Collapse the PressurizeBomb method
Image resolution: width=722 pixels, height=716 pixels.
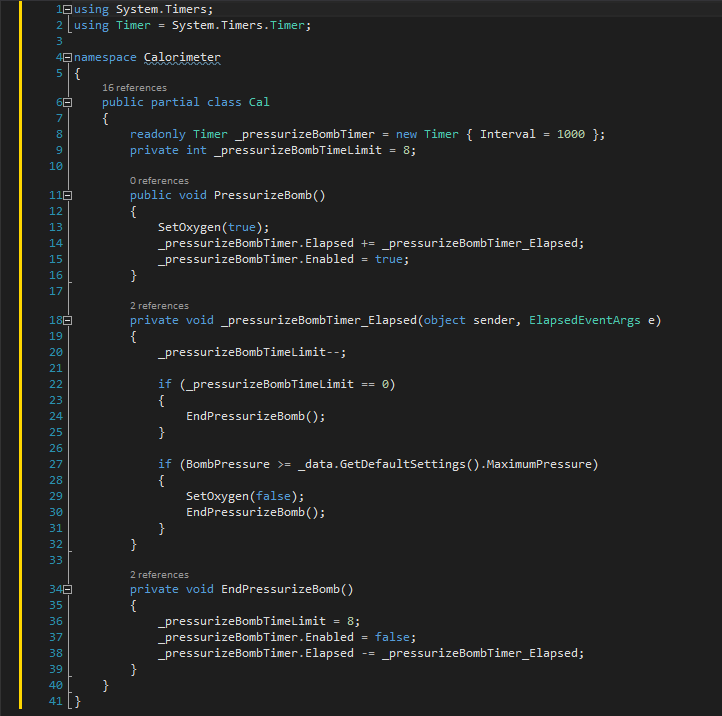pyautogui.click(x=68, y=195)
